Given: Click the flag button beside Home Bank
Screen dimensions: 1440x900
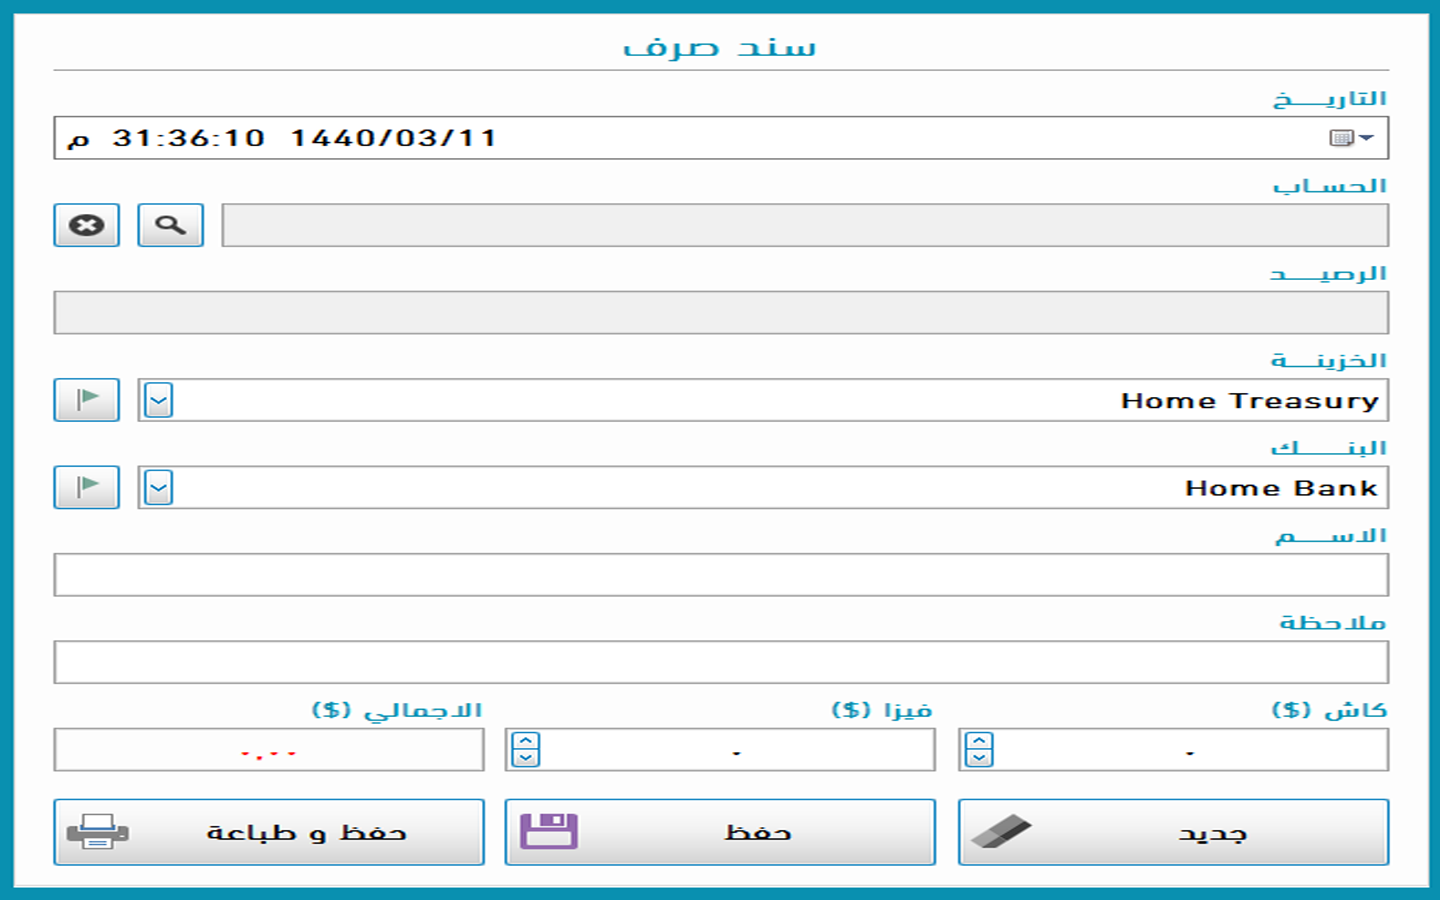Looking at the screenshot, I should click(86, 487).
